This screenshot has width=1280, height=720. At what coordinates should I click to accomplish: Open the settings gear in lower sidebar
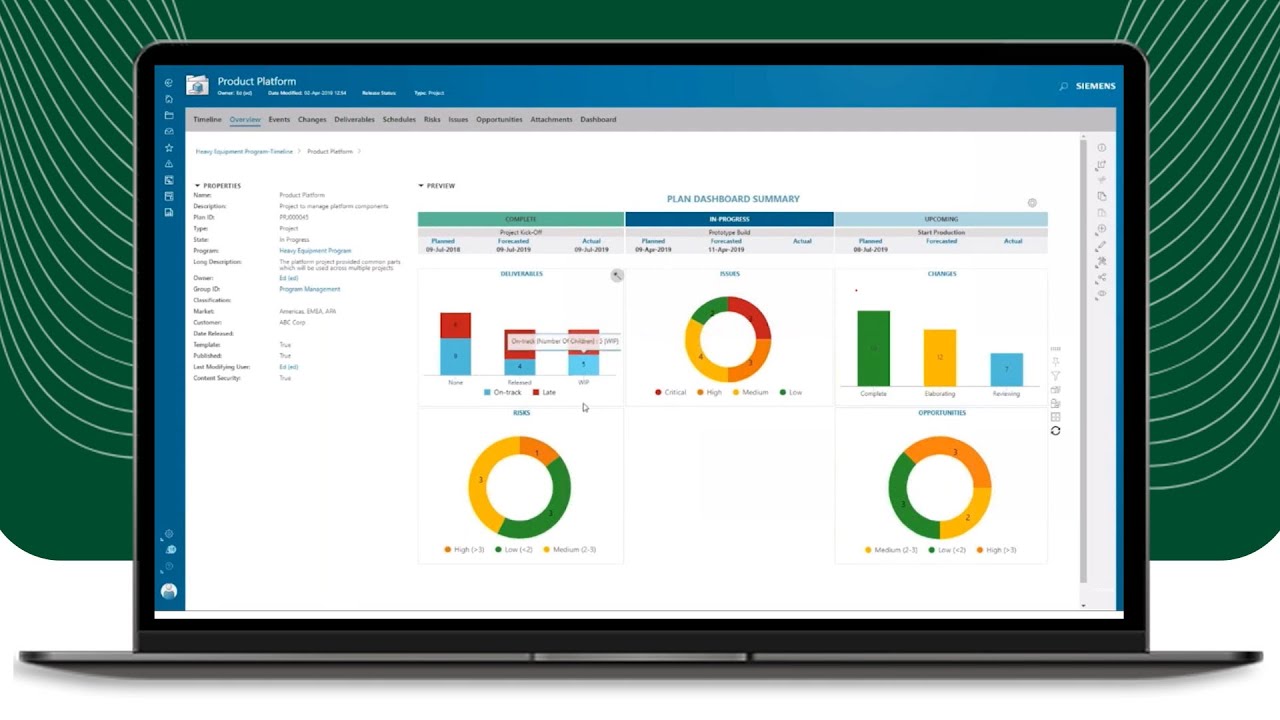coord(169,534)
